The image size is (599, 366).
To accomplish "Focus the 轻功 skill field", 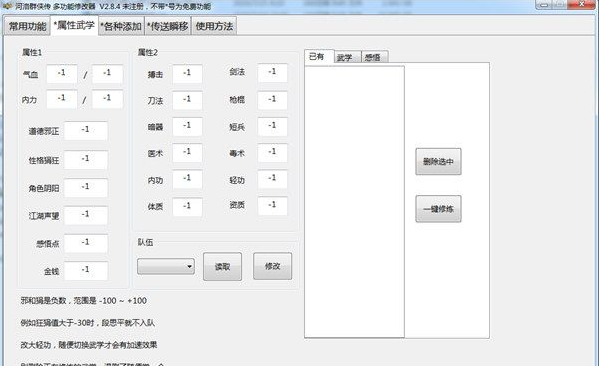I will pos(272,179).
